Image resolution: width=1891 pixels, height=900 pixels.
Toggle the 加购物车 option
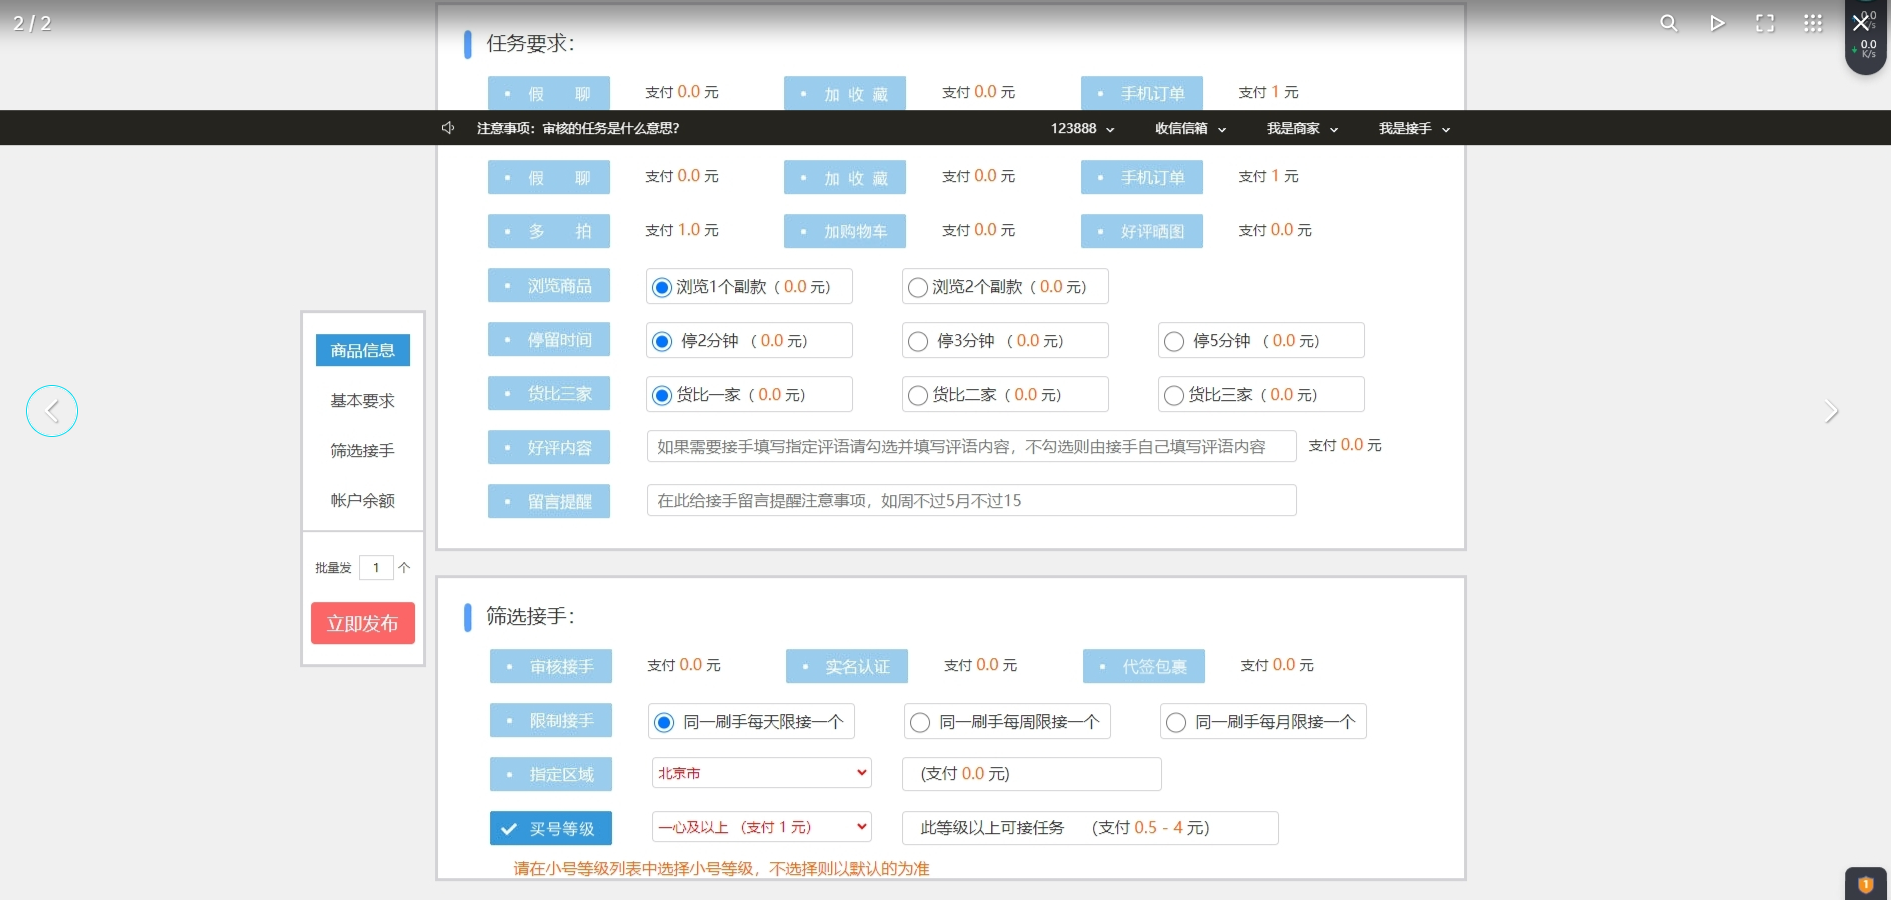point(845,231)
